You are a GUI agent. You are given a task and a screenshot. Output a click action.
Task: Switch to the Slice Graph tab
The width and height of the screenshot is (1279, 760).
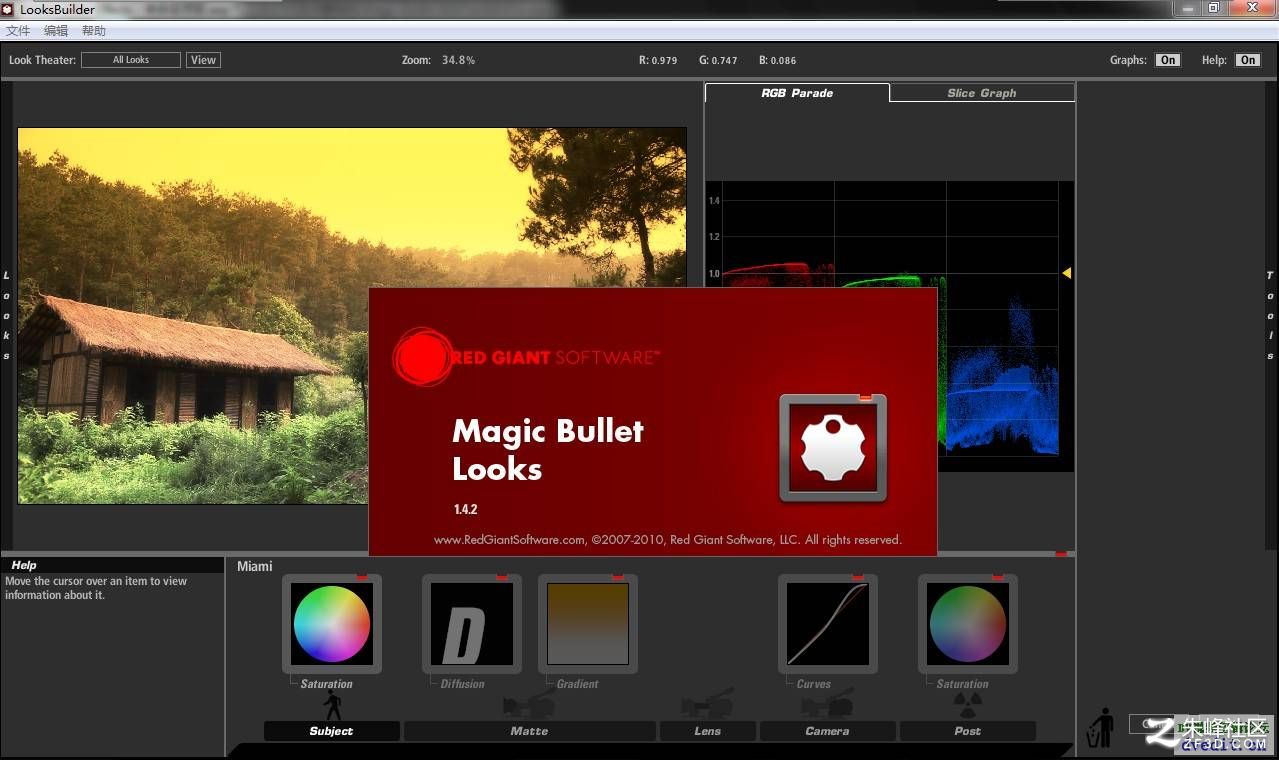982,93
